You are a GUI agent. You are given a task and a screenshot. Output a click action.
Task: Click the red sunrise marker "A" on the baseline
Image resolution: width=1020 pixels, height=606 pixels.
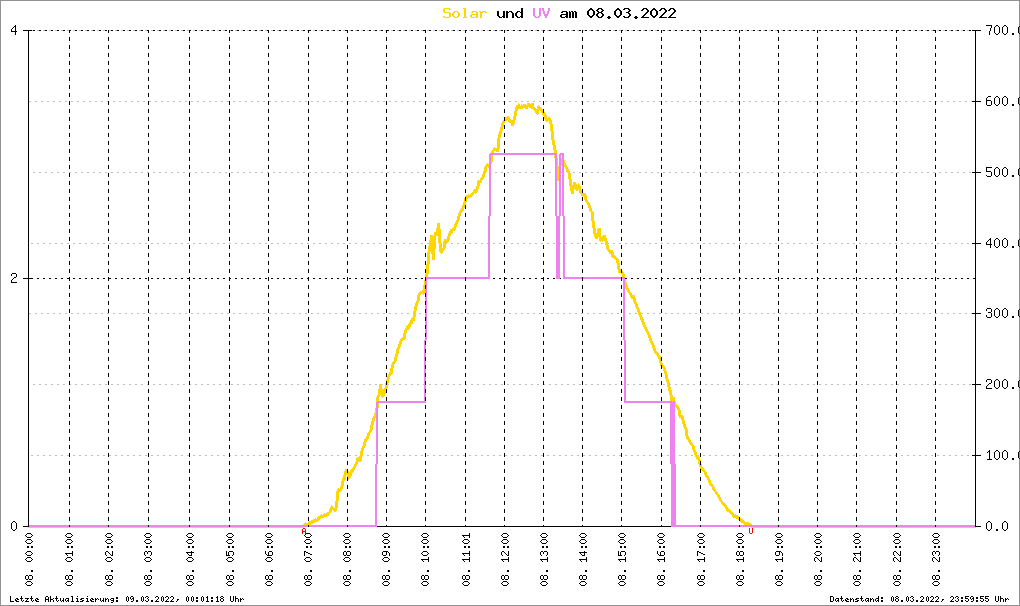click(x=304, y=531)
